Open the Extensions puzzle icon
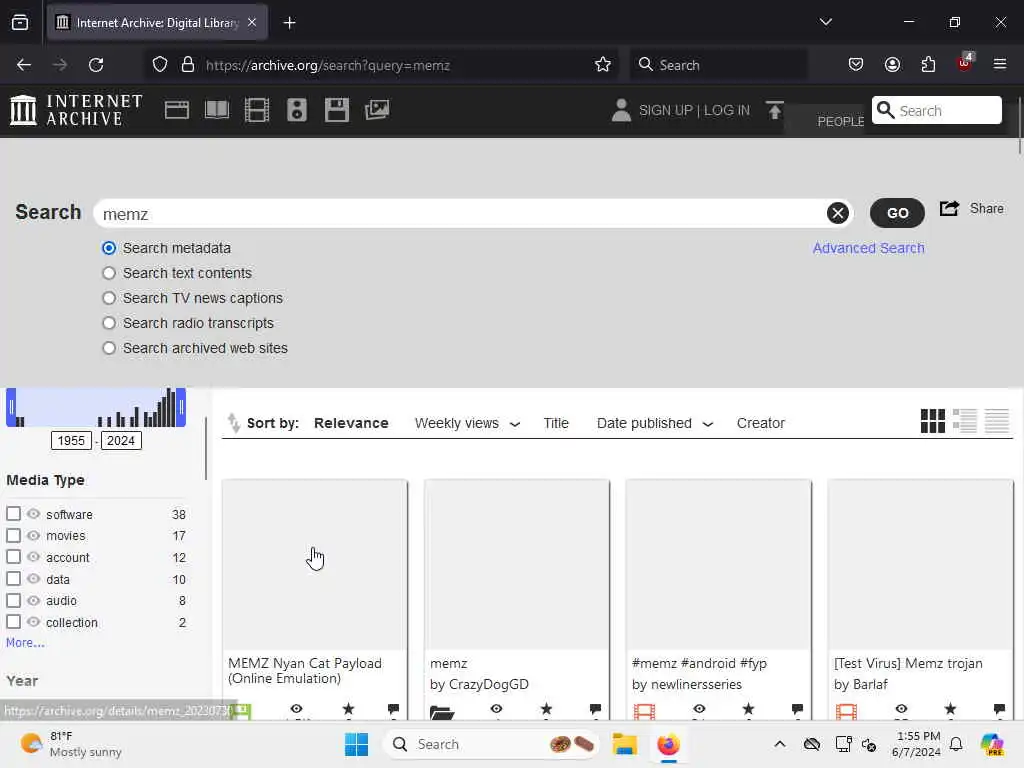1024x768 pixels. coord(928,65)
